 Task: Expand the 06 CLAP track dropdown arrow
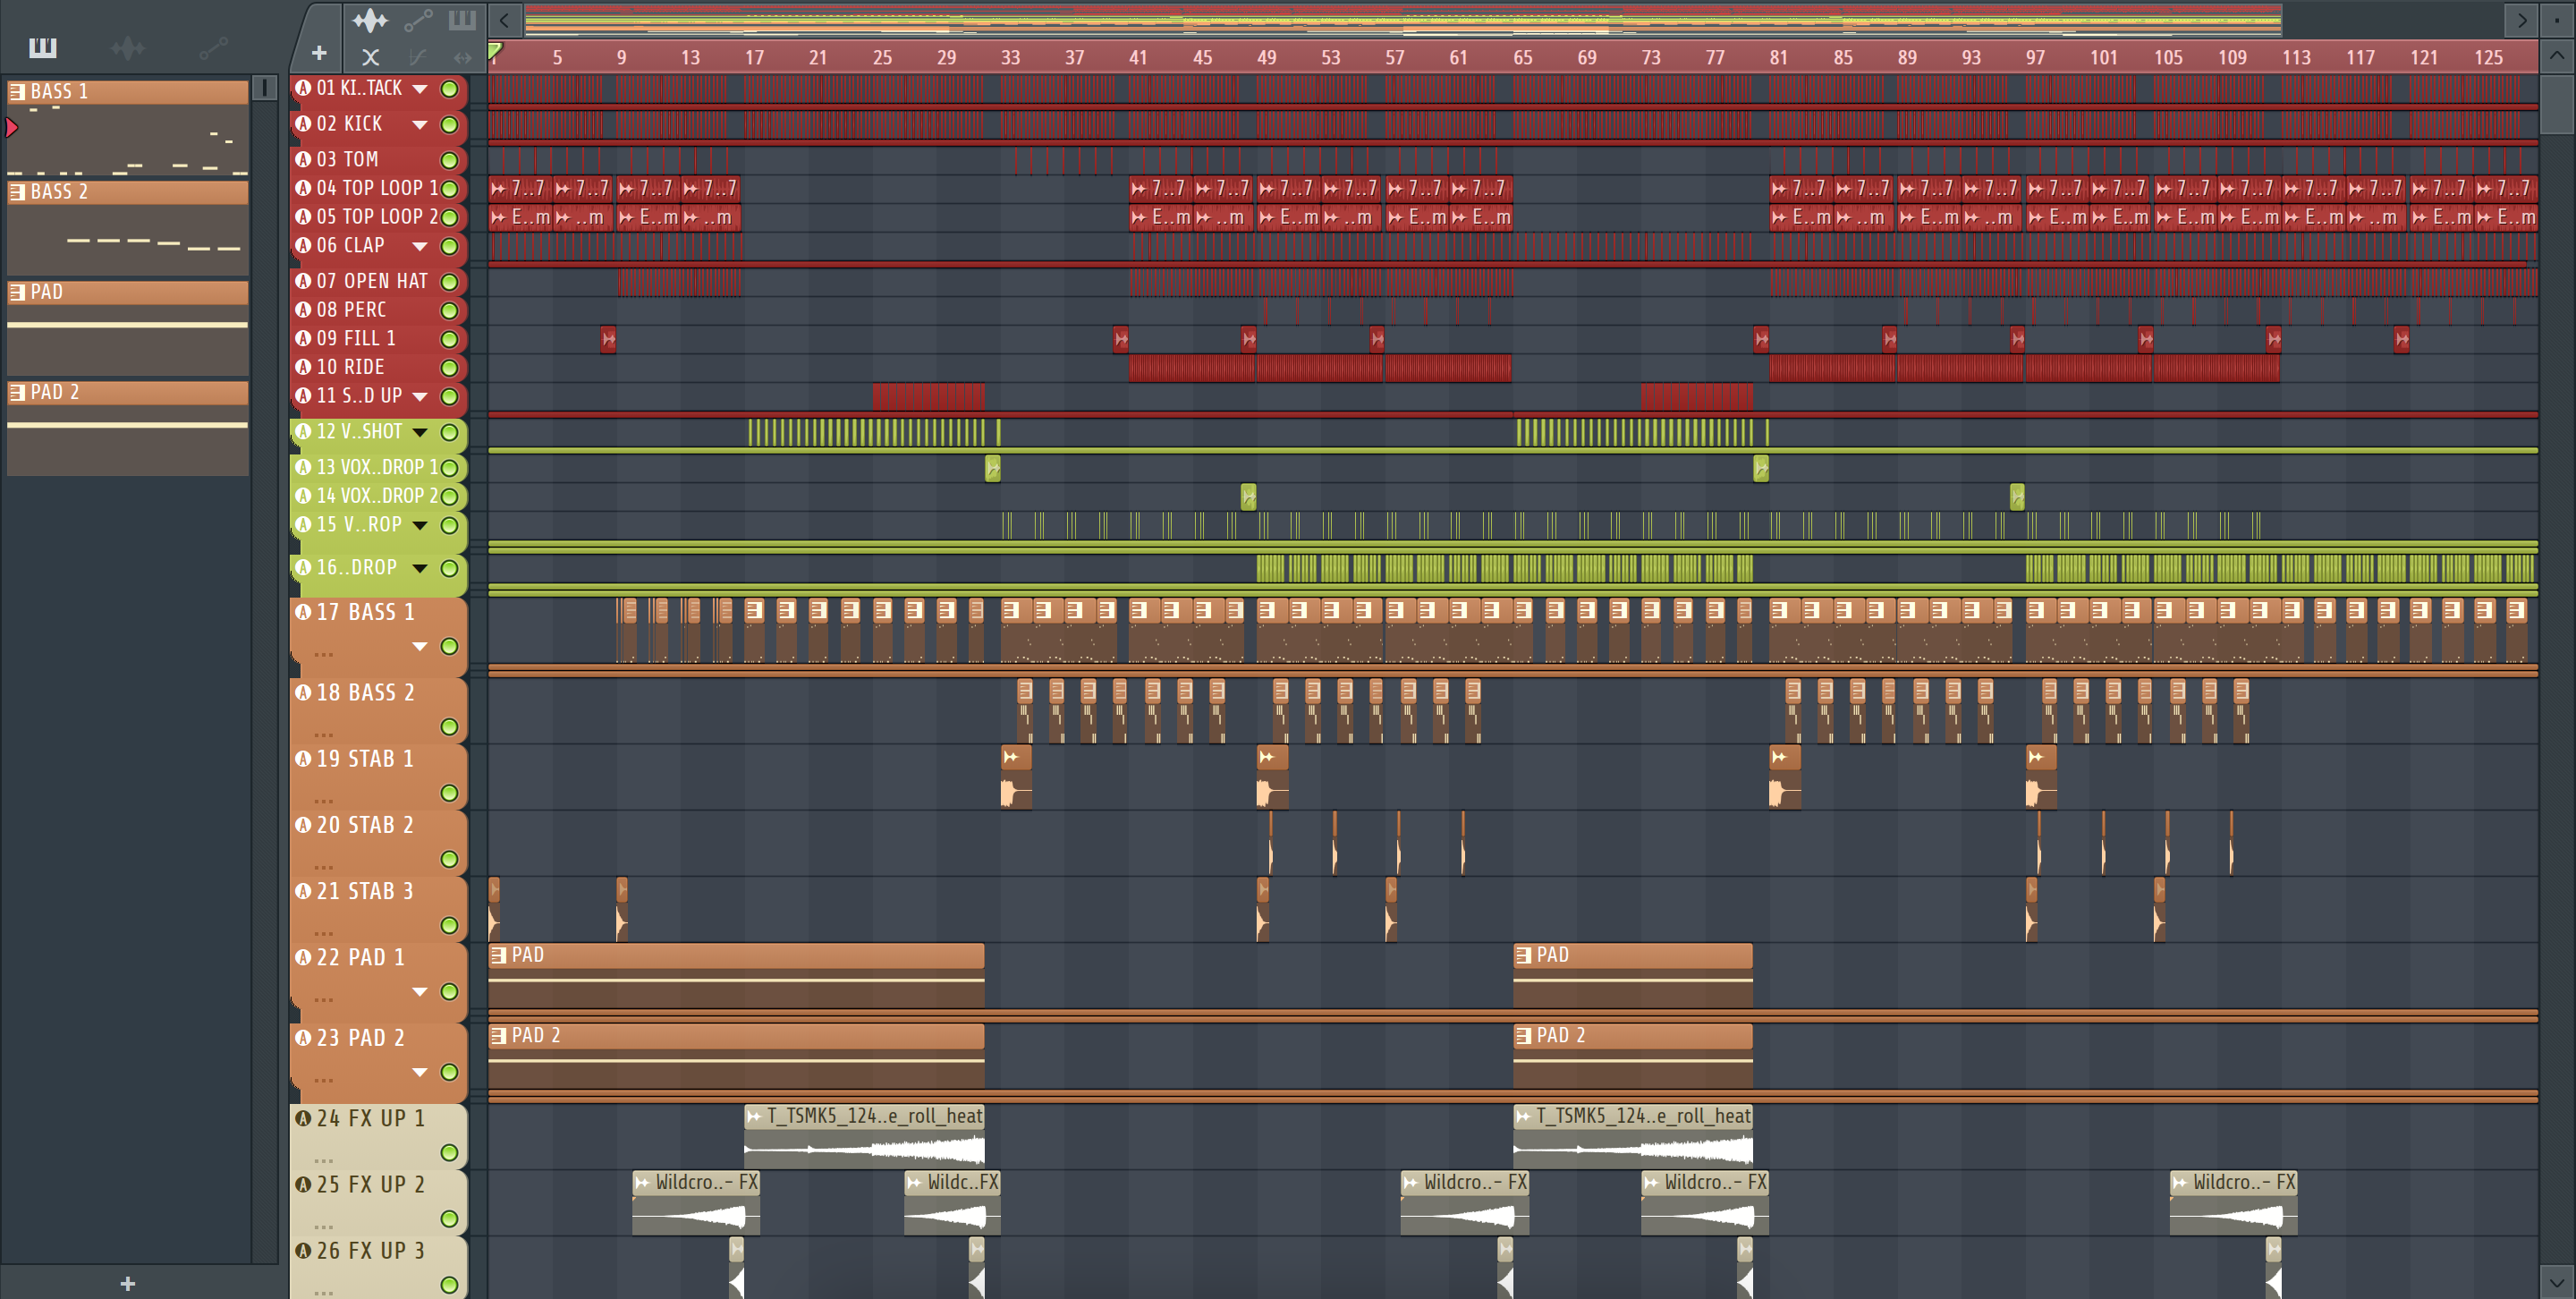(x=420, y=246)
